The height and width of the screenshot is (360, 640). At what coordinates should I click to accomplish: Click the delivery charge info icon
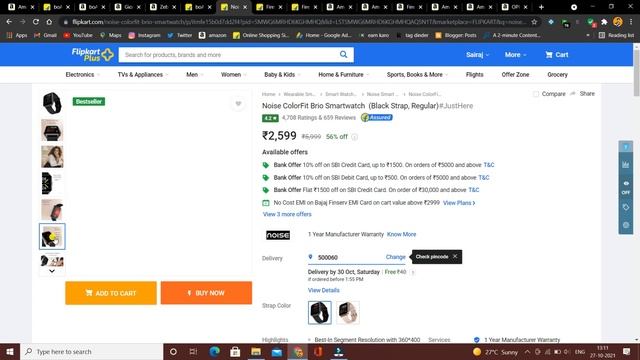click(413, 272)
